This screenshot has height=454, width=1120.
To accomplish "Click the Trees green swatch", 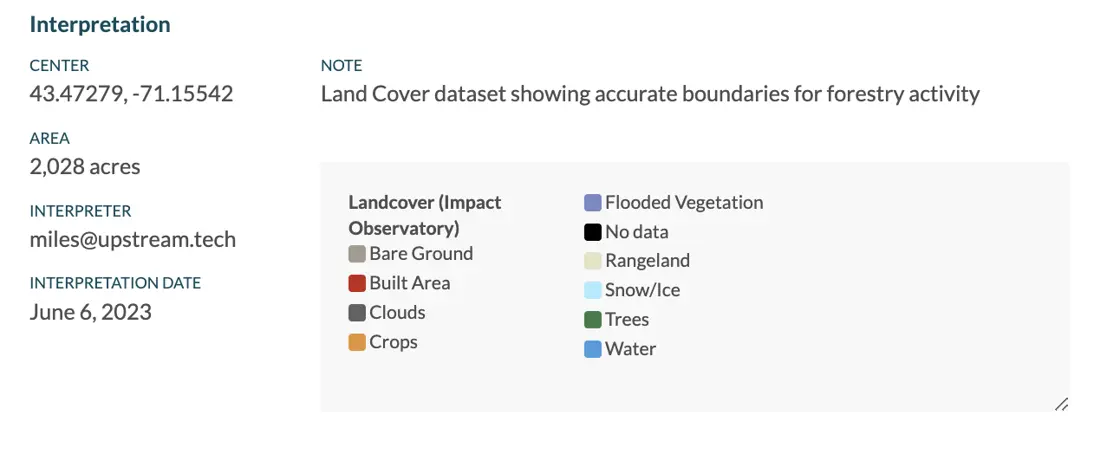I will pyautogui.click(x=593, y=320).
